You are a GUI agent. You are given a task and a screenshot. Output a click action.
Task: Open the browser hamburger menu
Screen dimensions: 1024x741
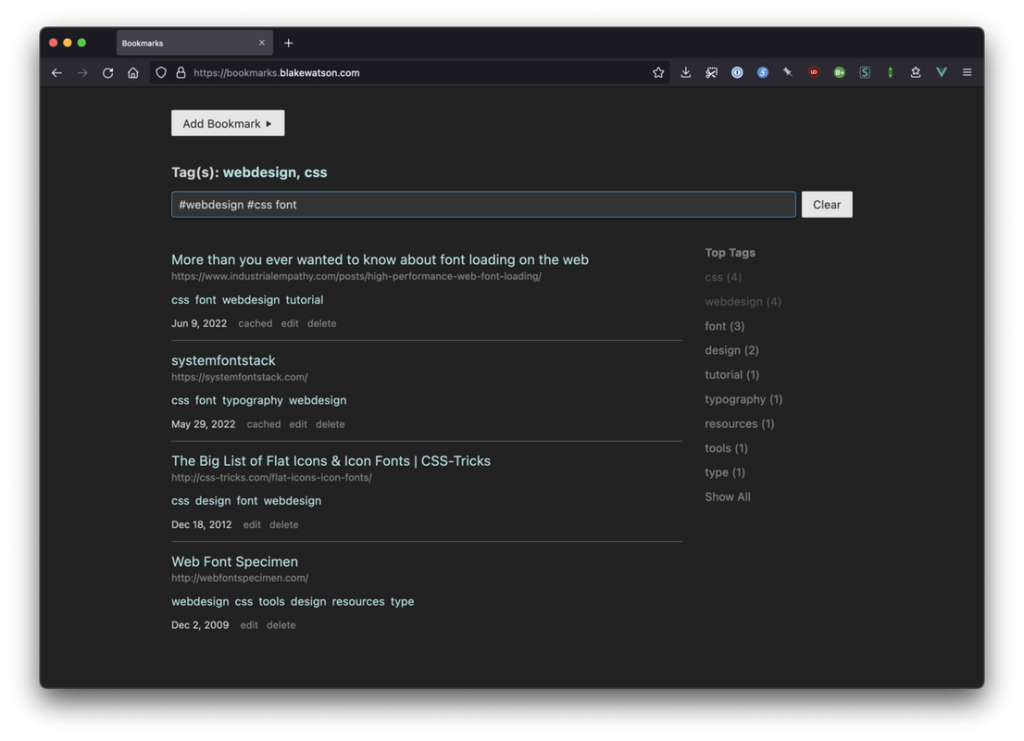click(x=967, y=72)
